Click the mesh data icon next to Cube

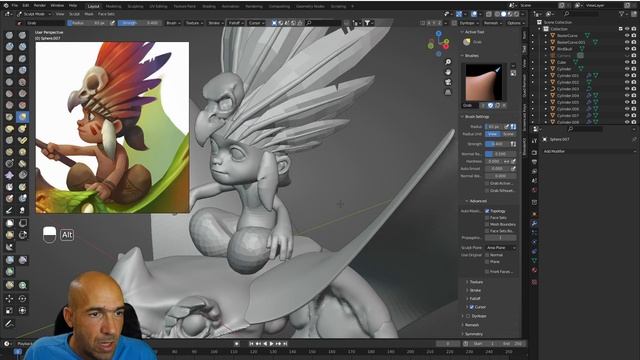(575, 62)
